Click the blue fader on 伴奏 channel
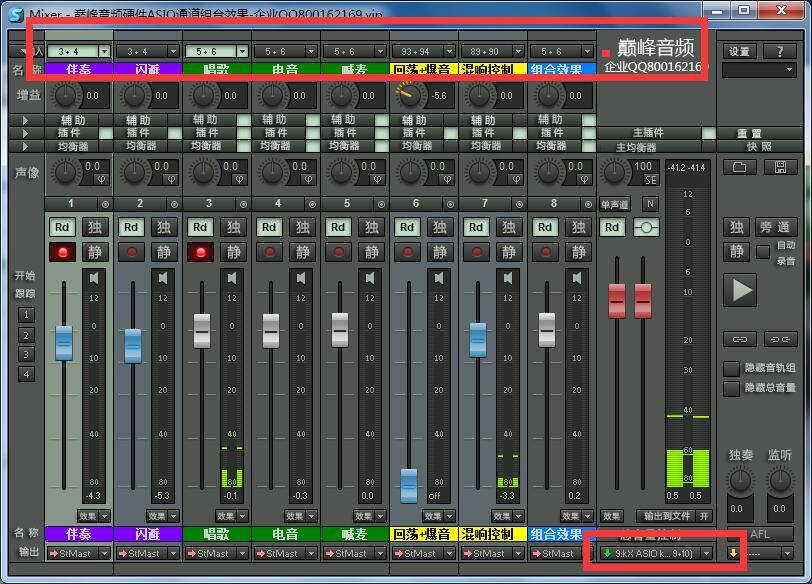 pyautogui.click(x=64, y=343)
